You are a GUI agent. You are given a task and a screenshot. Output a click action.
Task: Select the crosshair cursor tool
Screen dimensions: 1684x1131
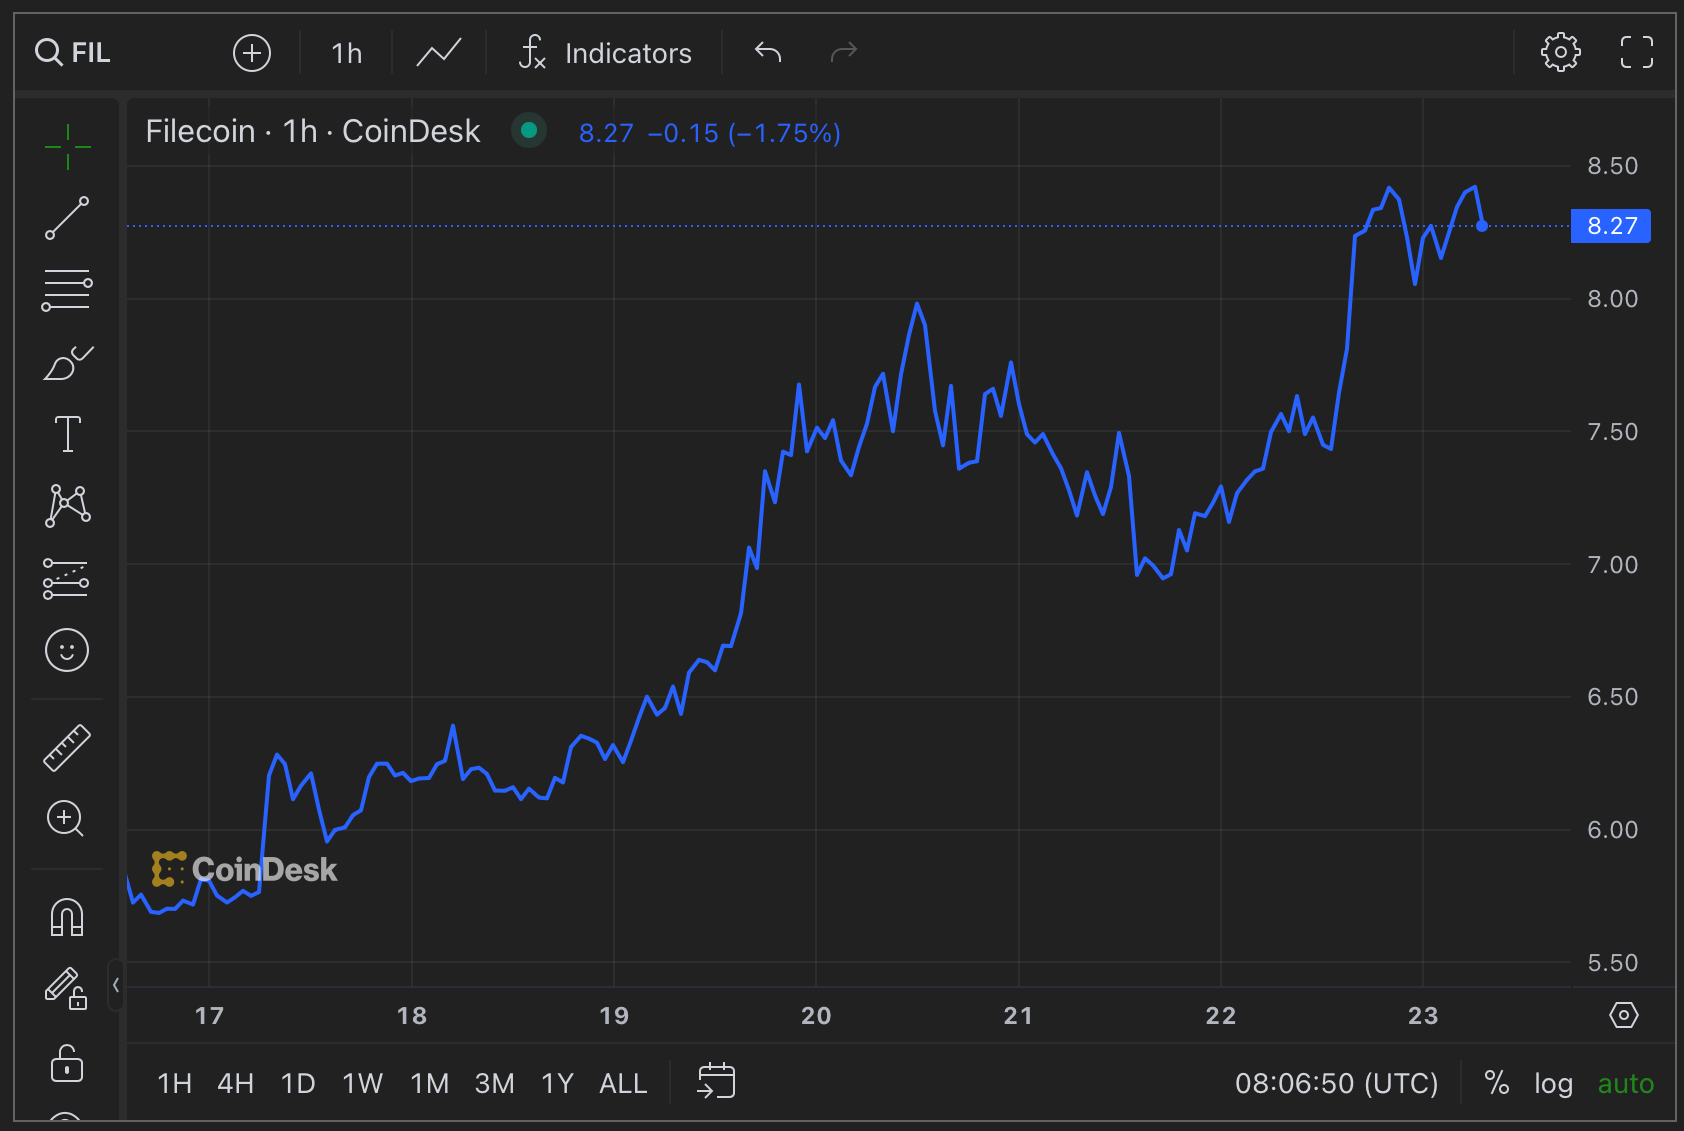pyautogui.click(x=67, y=147)
